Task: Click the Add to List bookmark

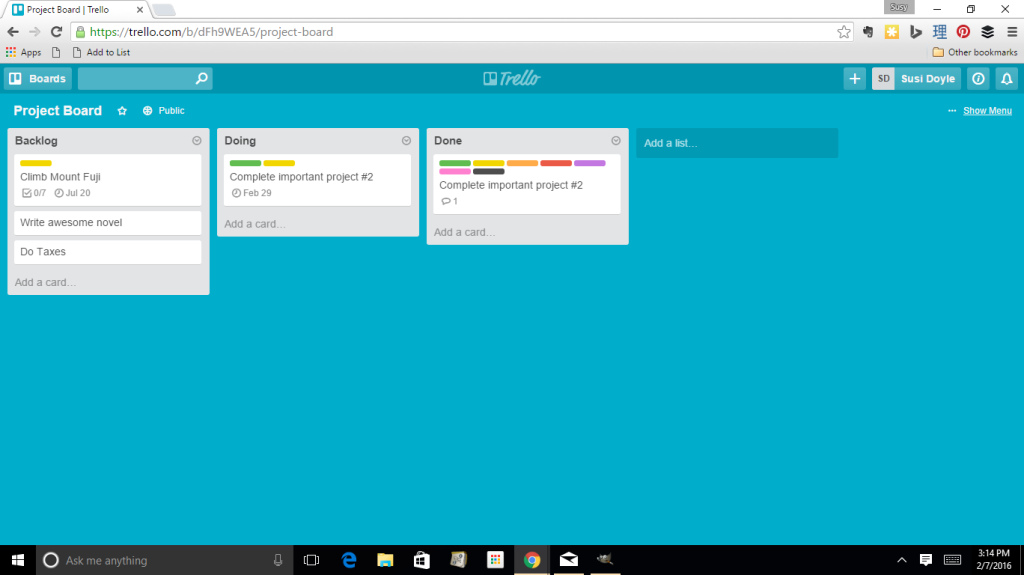Action: tap(101, 52)
